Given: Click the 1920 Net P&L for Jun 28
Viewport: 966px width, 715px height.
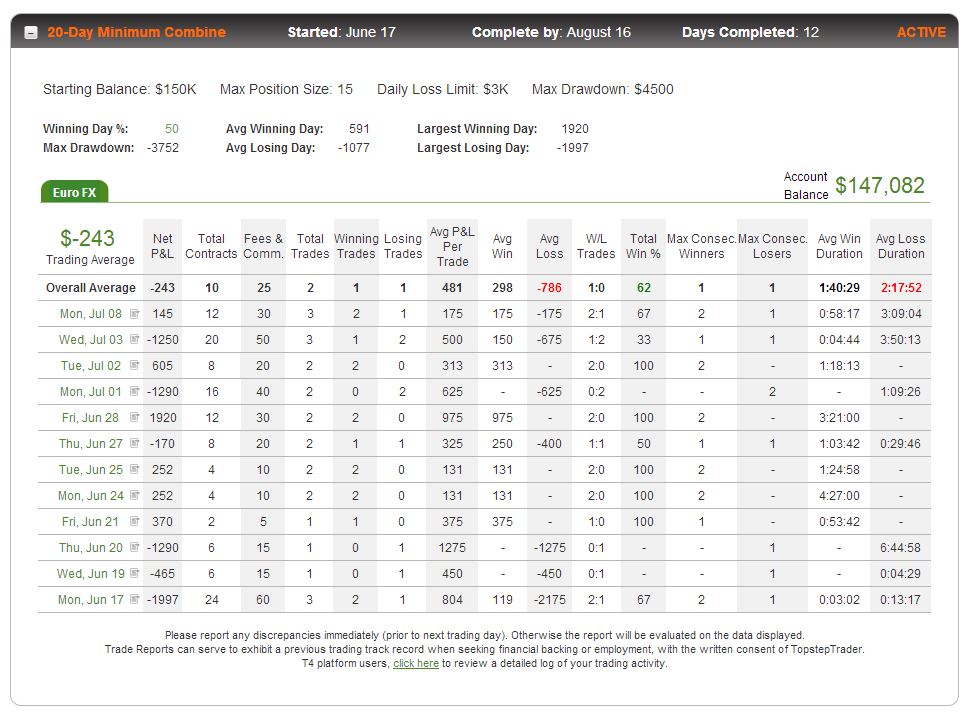Looking at the screenshot, I should coord(163,418).
